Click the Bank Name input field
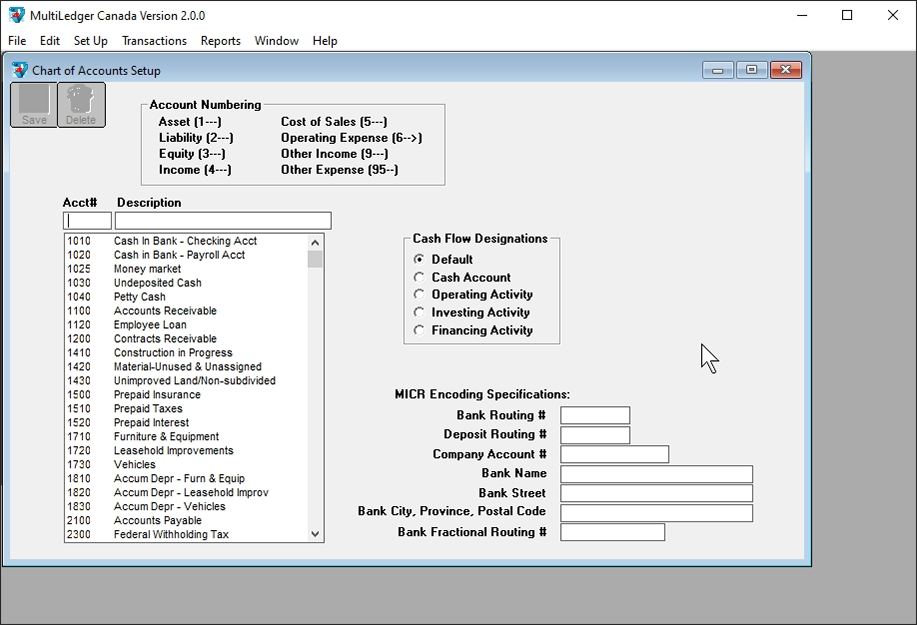Screen dimensions: 917x625 pos(656,474)
